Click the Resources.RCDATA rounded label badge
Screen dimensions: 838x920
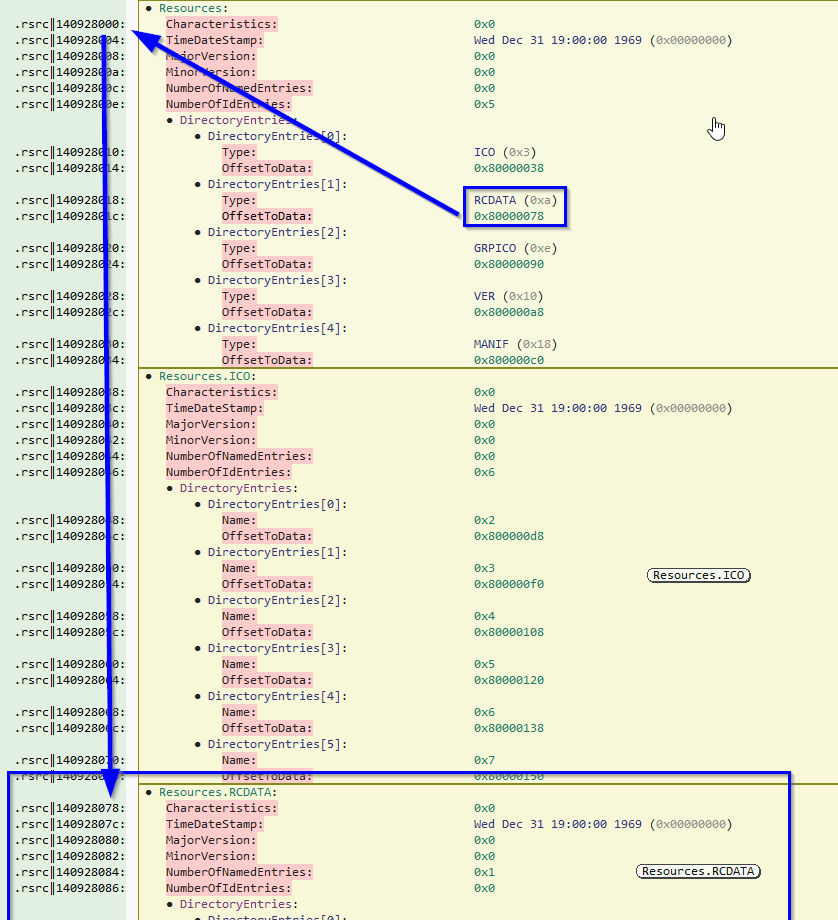click(x=698, y=872)
